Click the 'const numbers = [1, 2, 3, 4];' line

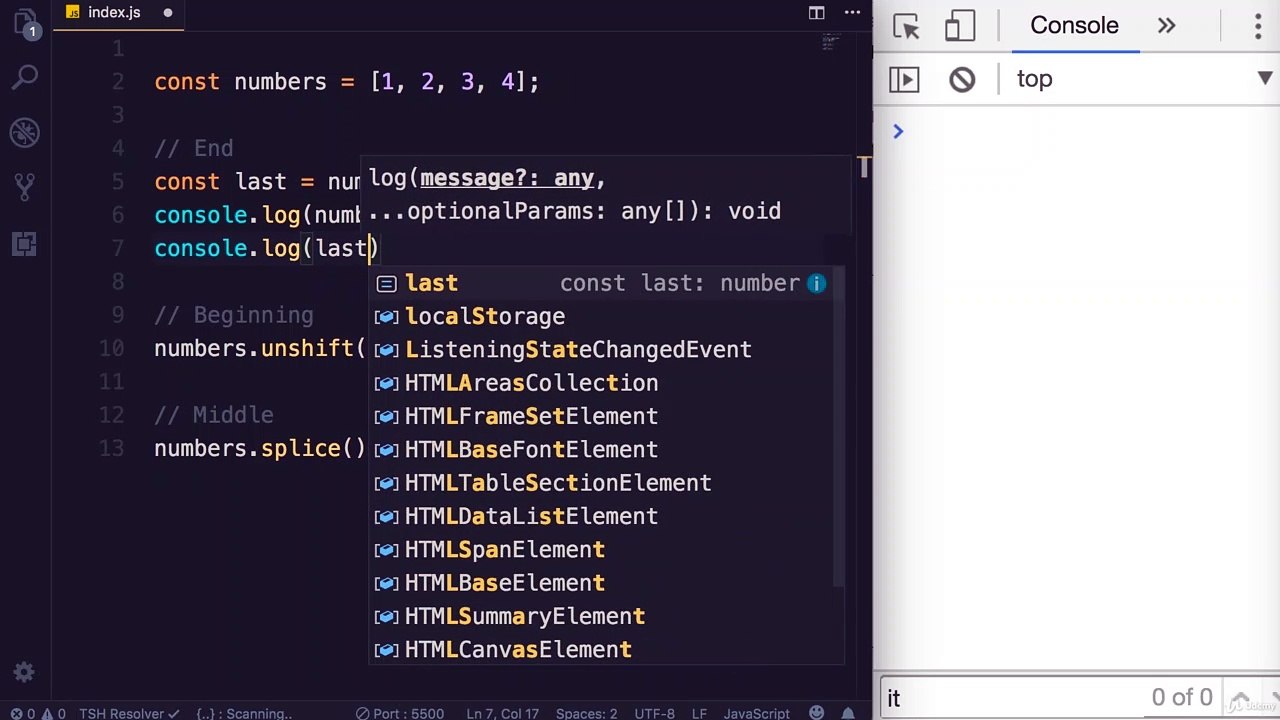point(347,82)
